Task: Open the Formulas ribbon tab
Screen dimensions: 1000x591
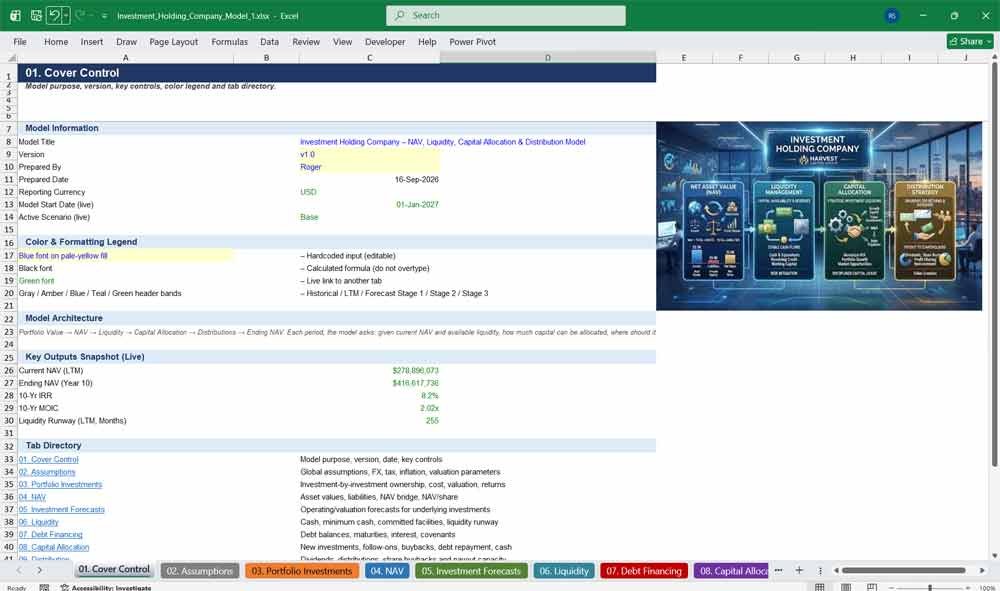Action: coord(230,41)
